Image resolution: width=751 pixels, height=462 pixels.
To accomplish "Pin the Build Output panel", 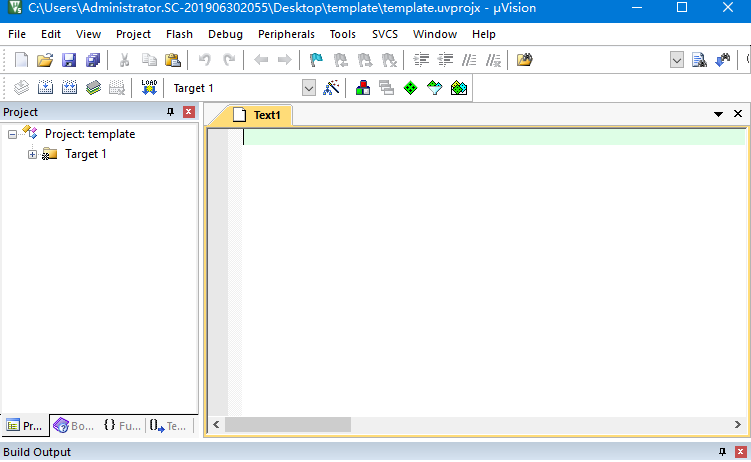I will pyautogui.click(x=722, y=451).
